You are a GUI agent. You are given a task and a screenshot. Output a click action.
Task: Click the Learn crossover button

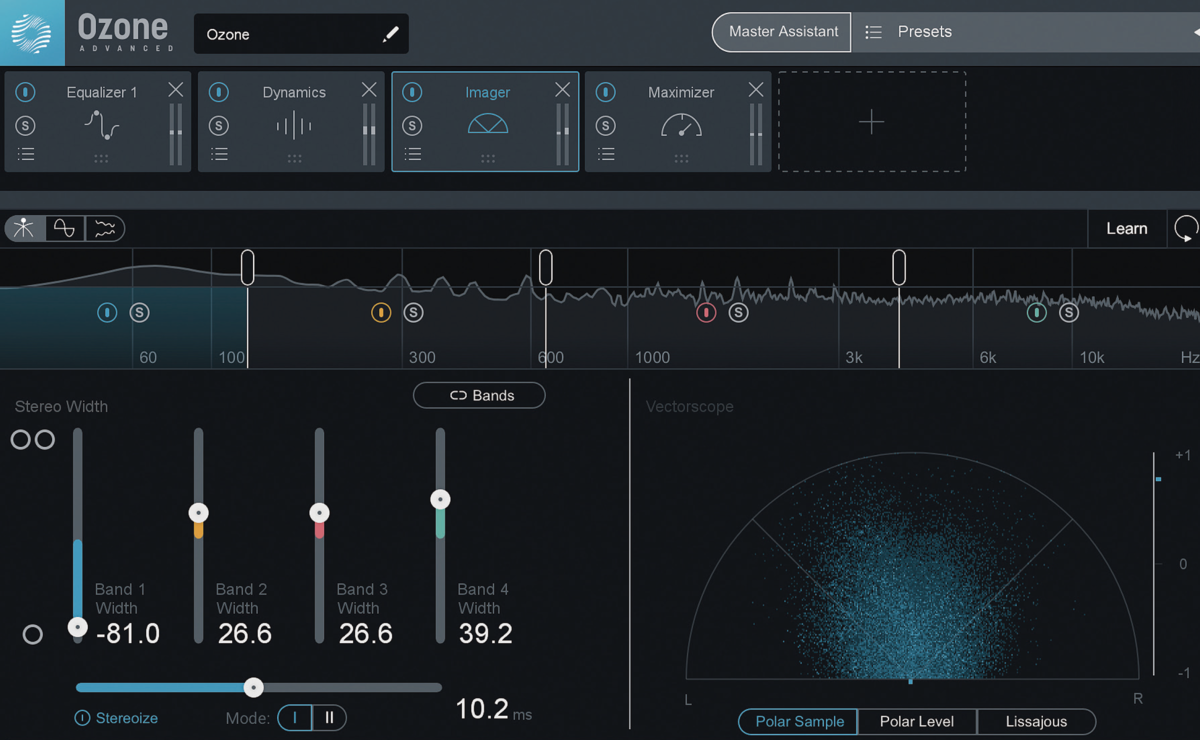[x=1127, y=229]
